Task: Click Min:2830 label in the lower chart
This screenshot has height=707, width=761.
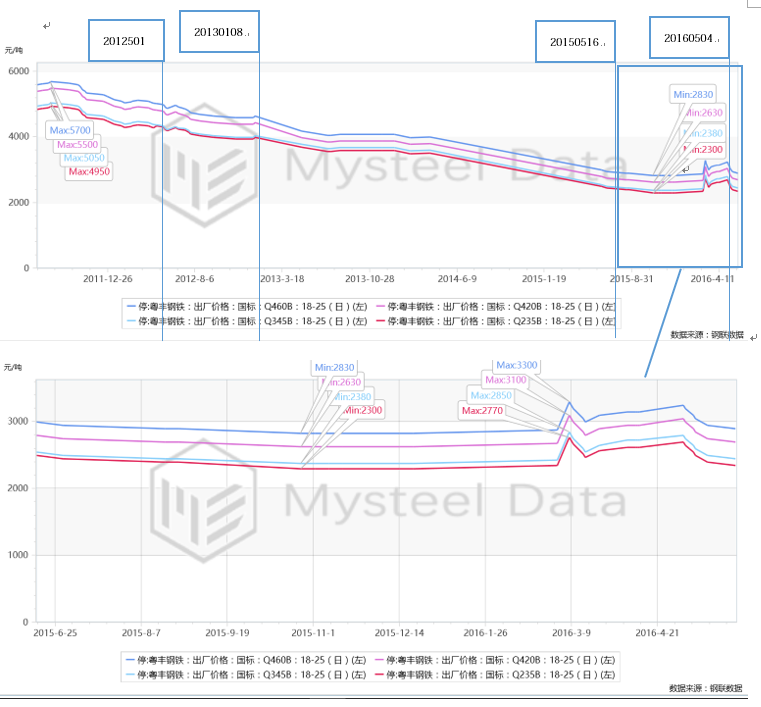Action: click(x=335, y=368)
